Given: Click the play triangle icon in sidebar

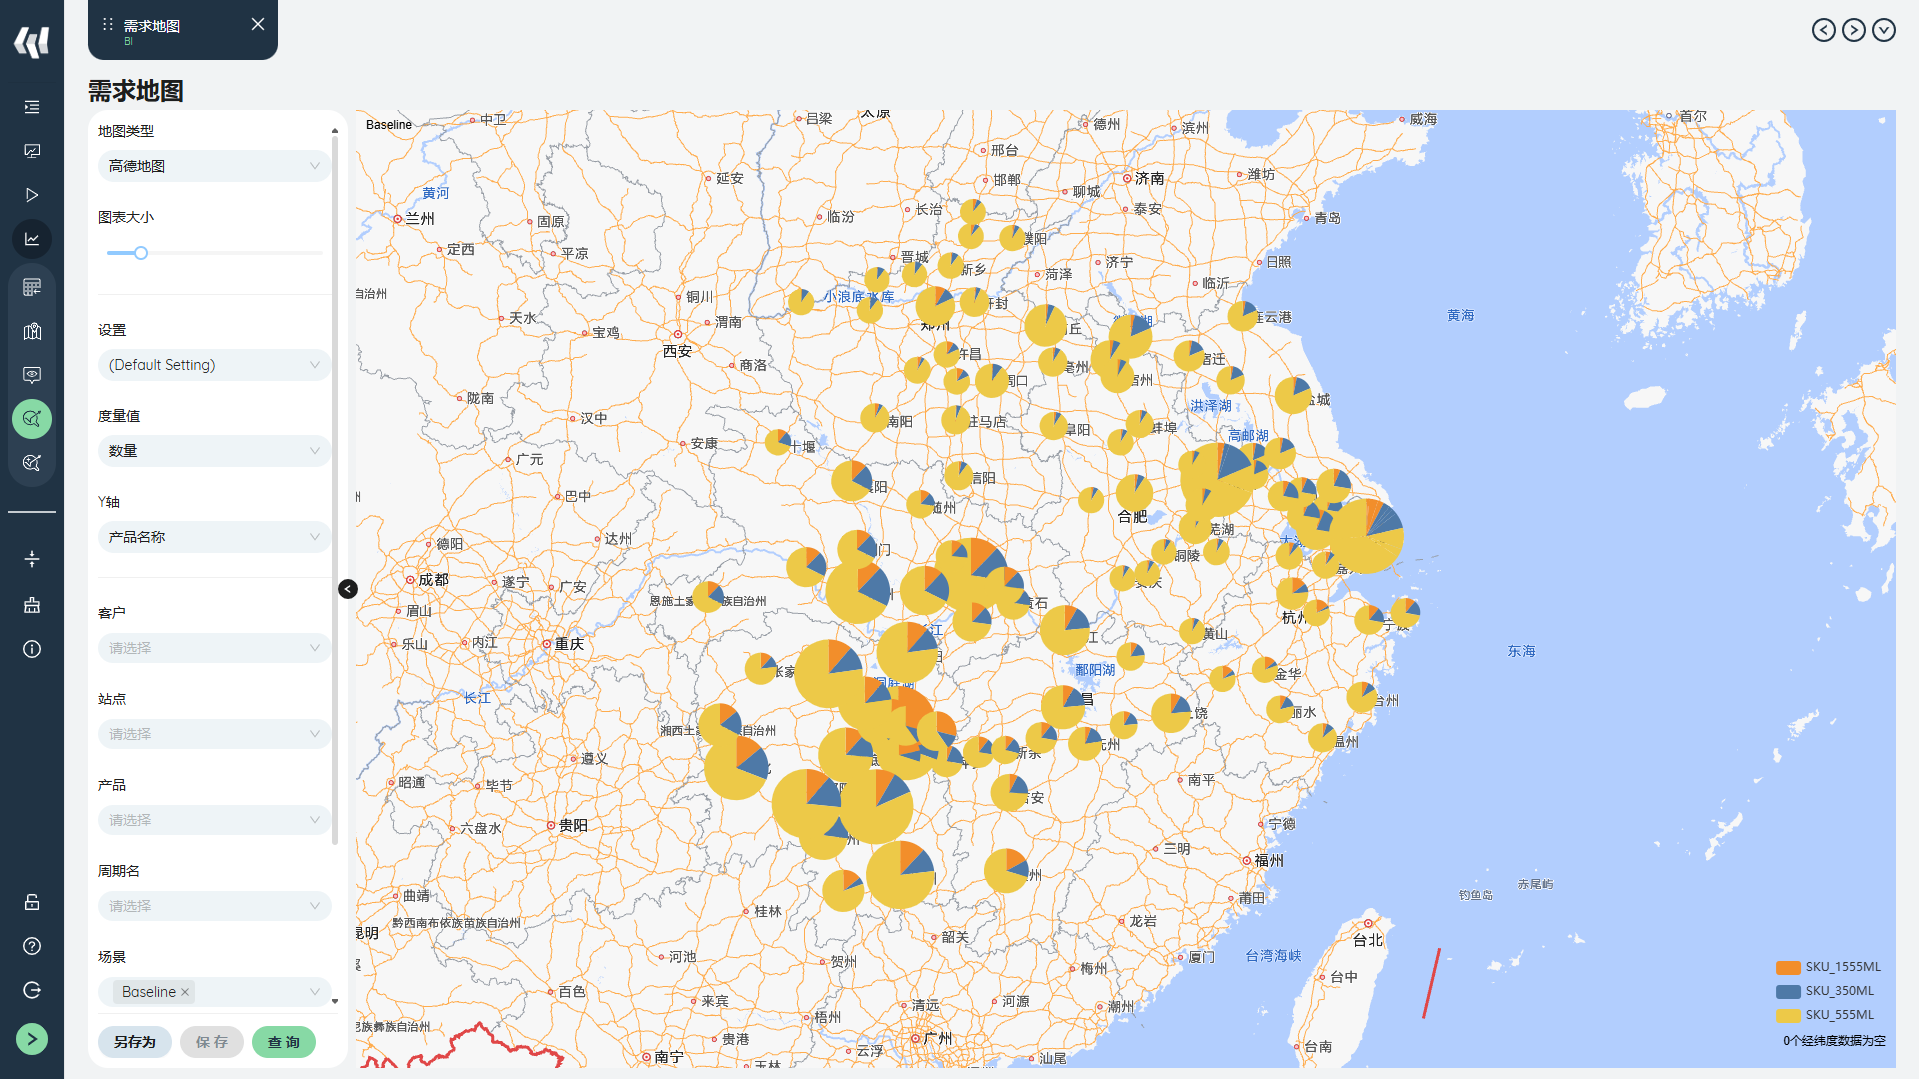Looking at the screenshot, I should coord(32,195).
